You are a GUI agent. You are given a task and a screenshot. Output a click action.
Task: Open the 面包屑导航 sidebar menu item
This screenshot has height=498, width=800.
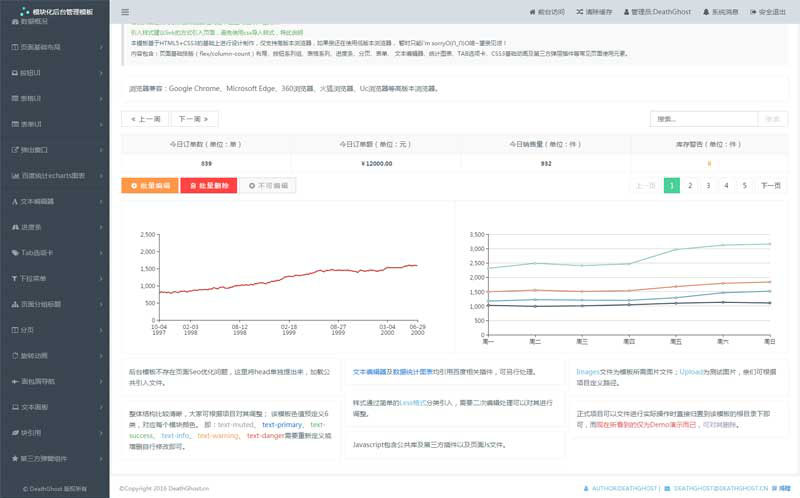55,381
